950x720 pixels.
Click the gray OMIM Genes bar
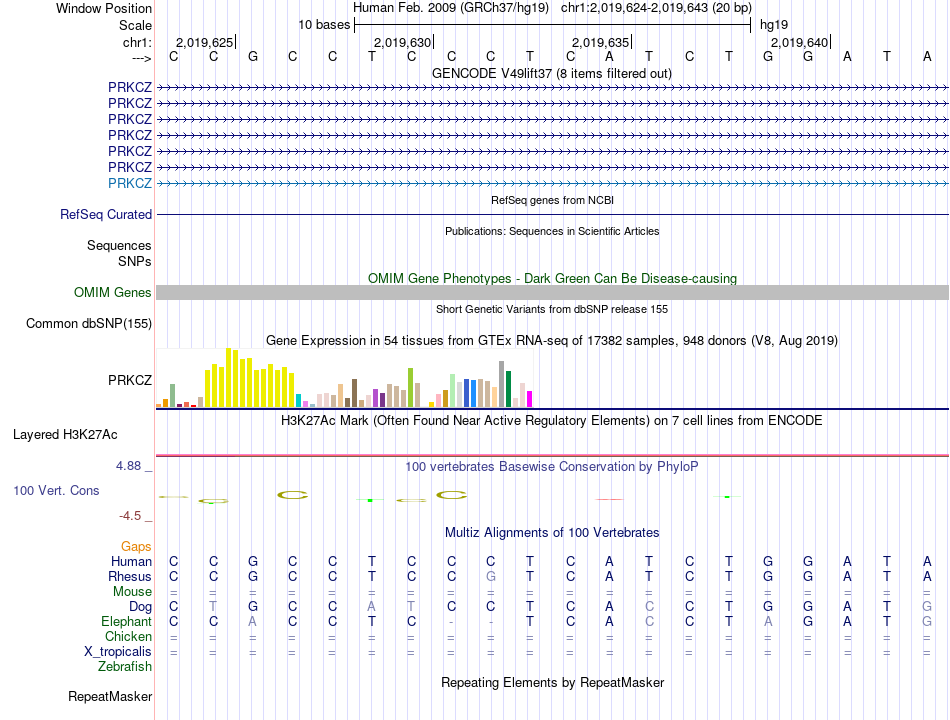point(552,293)
